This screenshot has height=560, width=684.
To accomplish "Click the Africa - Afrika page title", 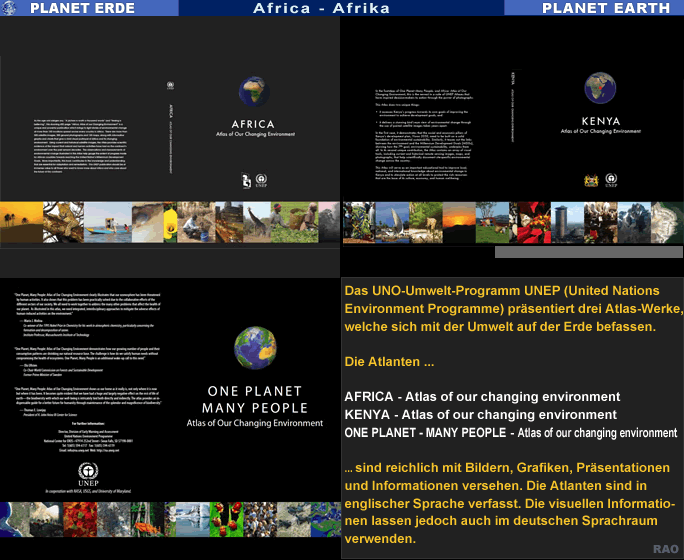I will pyautogui.click(x=321, y=8).
